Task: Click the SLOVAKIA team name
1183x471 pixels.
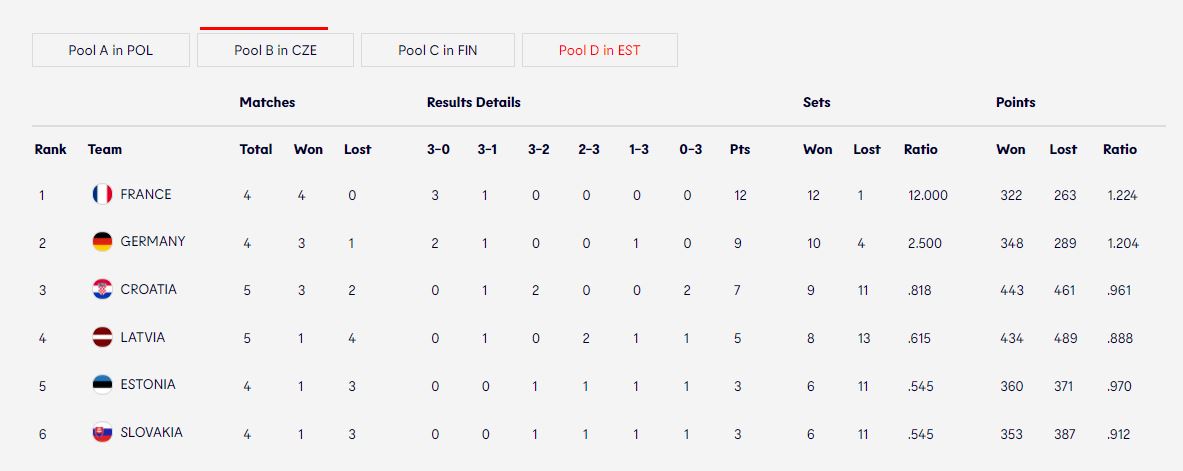Action: 152,433
